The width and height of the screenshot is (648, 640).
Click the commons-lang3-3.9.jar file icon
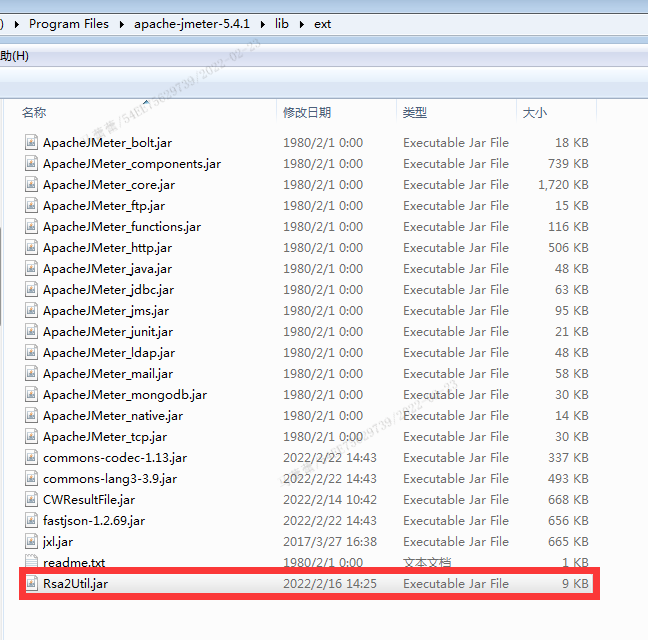(x=31, y=478)
